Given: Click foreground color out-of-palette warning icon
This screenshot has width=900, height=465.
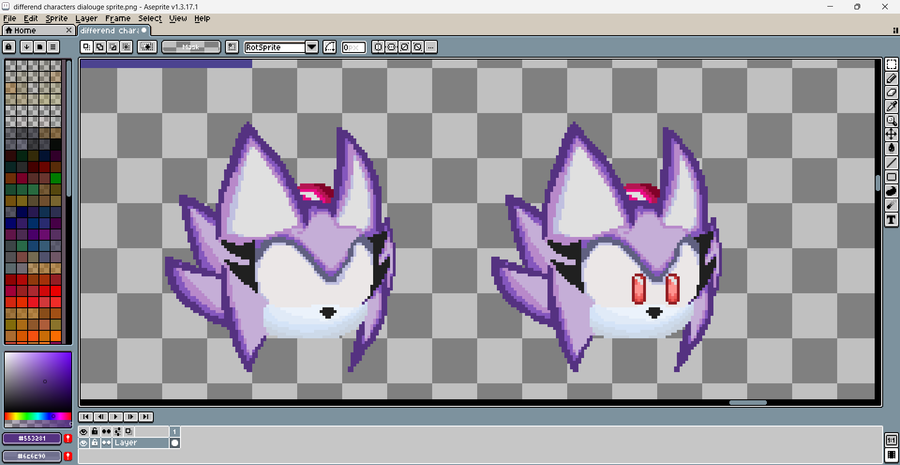Looking at the screenshot, I should [x=68, y=439].
